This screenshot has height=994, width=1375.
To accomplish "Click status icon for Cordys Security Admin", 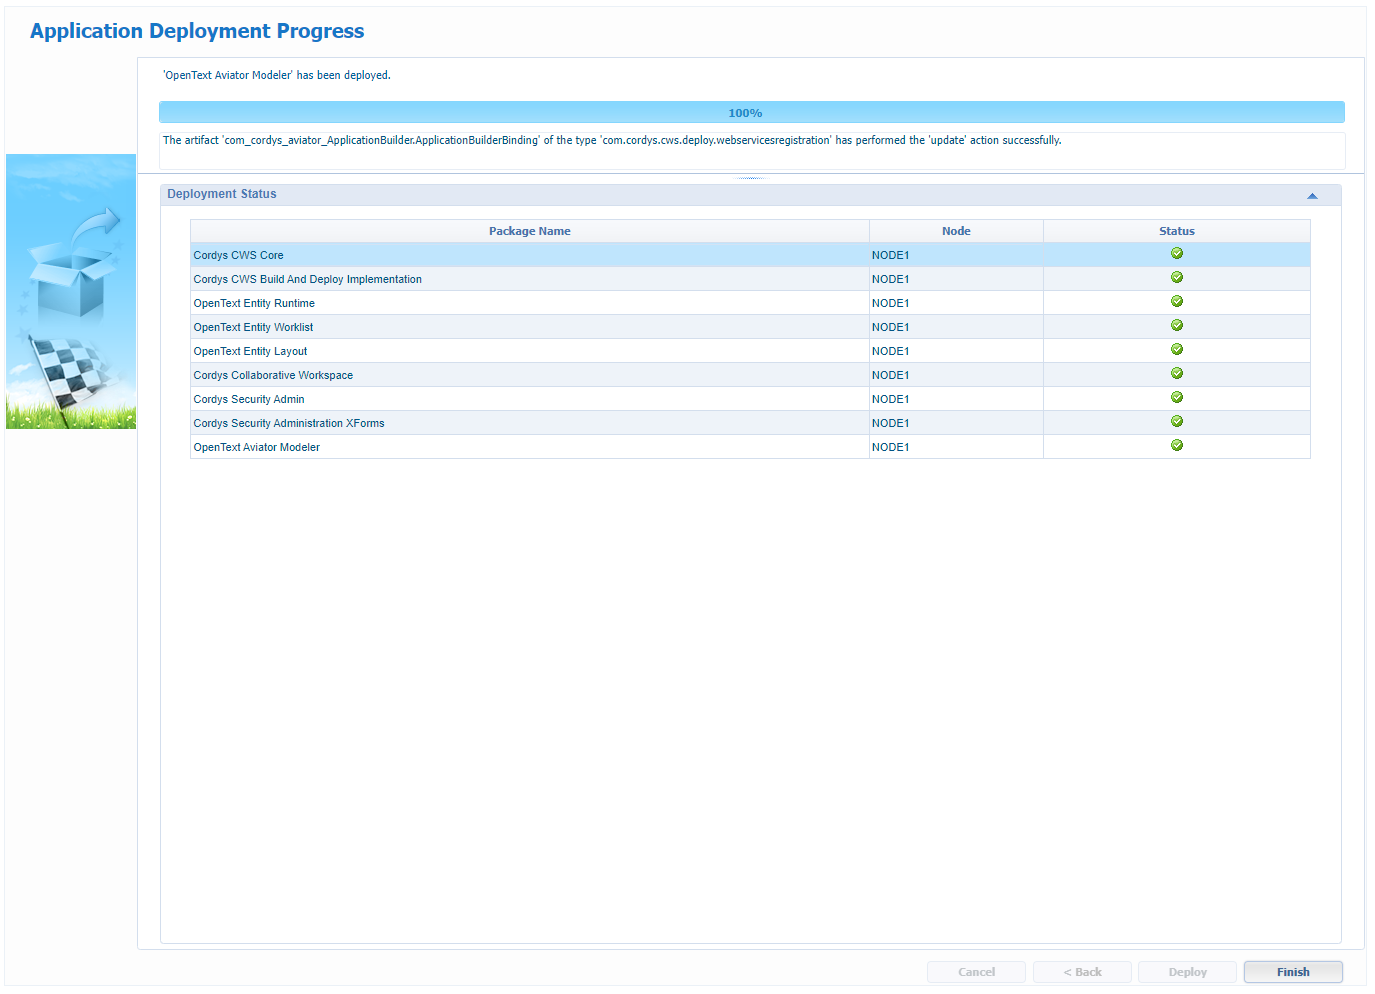I will tap(1176, 398).
